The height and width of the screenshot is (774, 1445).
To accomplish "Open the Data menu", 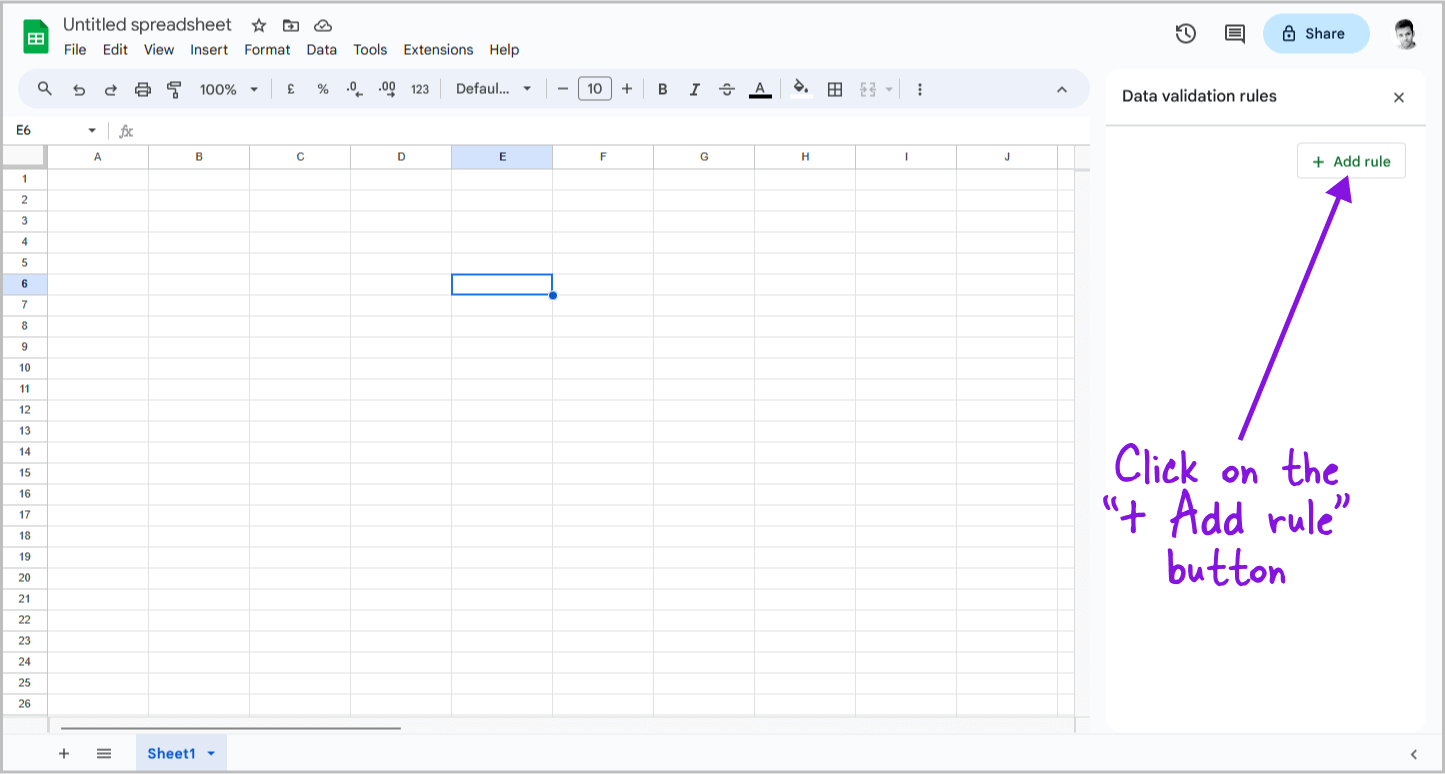I will tap(321, 49).
